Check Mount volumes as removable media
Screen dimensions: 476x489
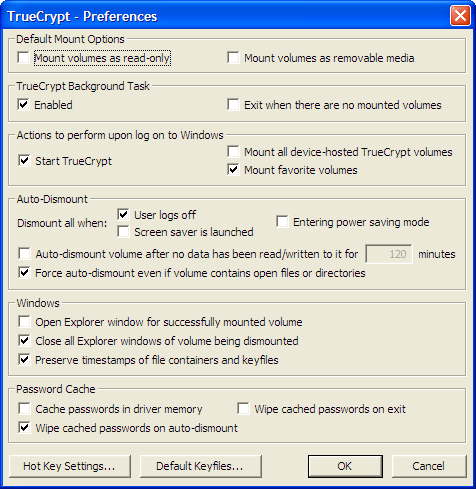point(233,57)
